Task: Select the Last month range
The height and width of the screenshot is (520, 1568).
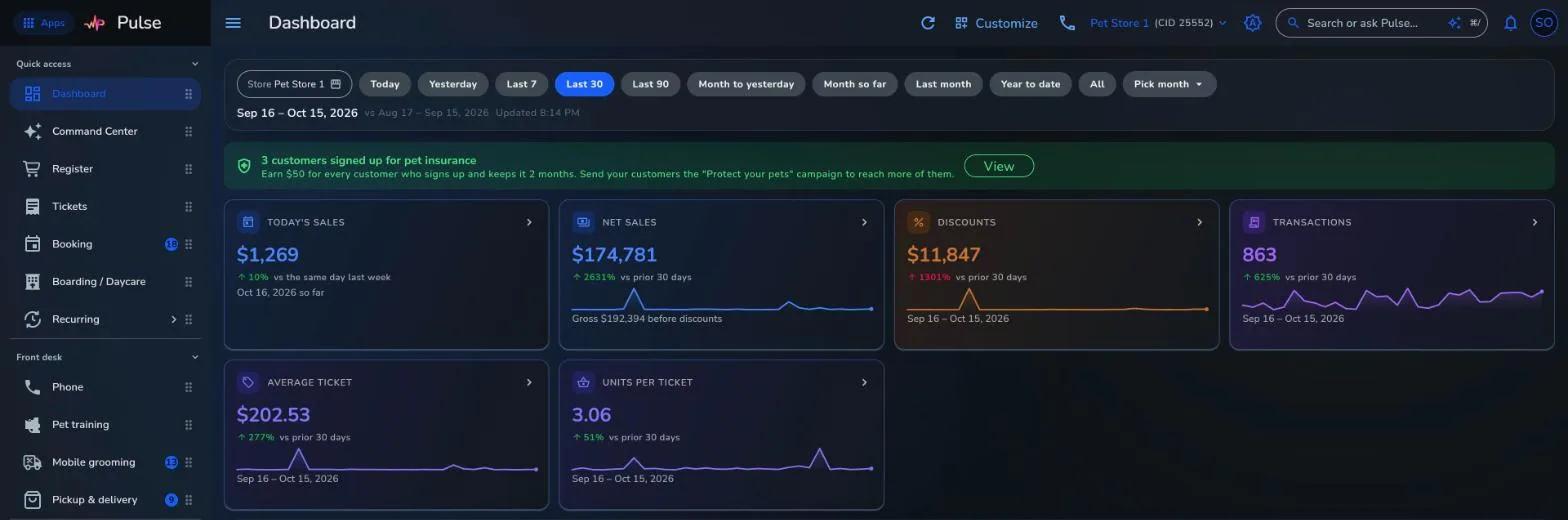Action: coord(943,84)
